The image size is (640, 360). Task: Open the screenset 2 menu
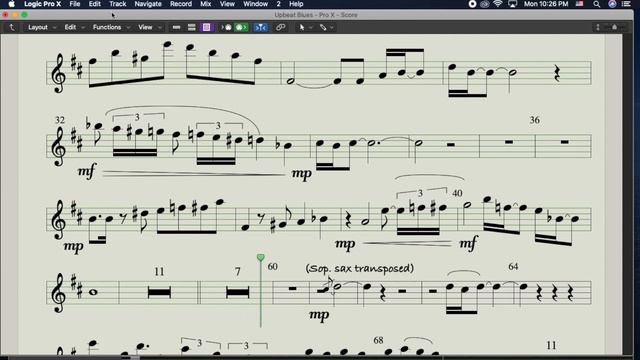pos(278,4)
